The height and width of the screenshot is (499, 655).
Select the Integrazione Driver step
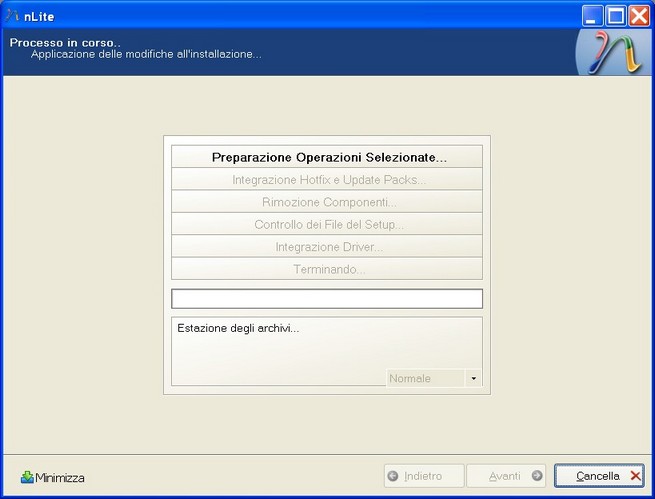(327, 247)
